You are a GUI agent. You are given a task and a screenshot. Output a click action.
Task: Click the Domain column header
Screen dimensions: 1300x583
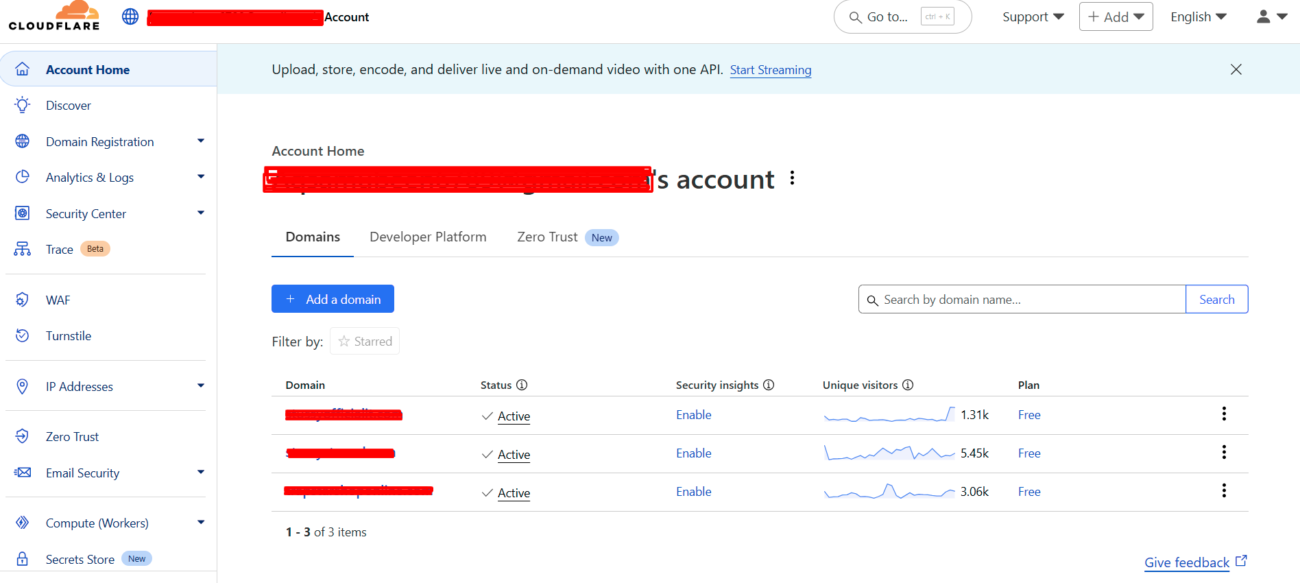[x=305, y=385]
